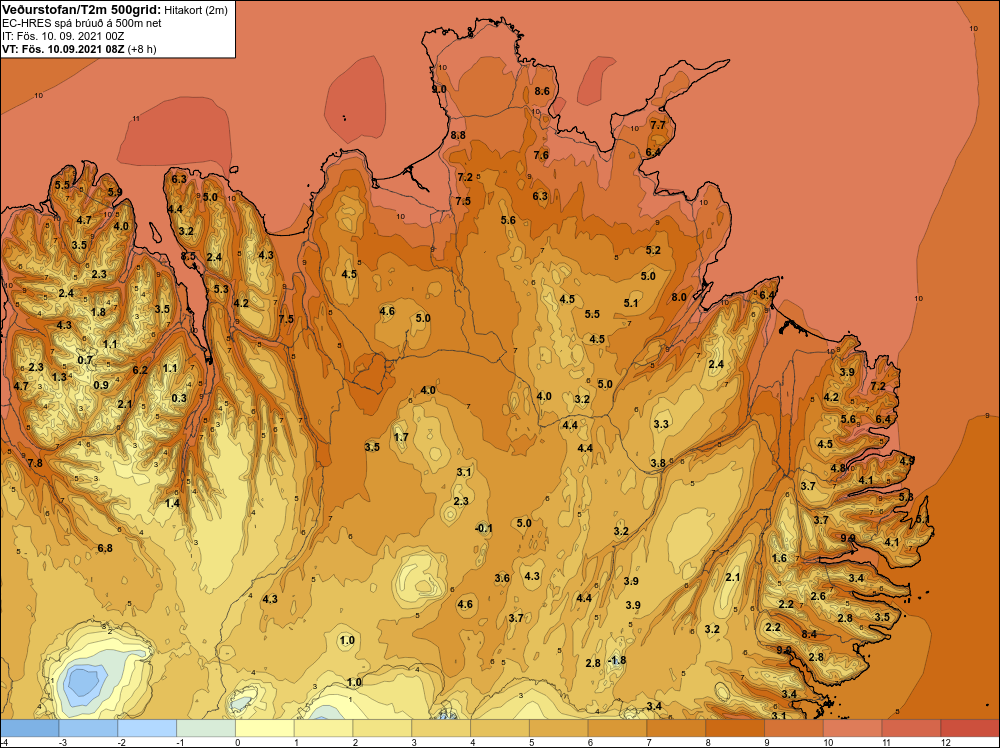Image resolution: width=1000 pixels, height=748 pixels.
Task: Click the '6.2' temperature value
Action: pos(140,370)
